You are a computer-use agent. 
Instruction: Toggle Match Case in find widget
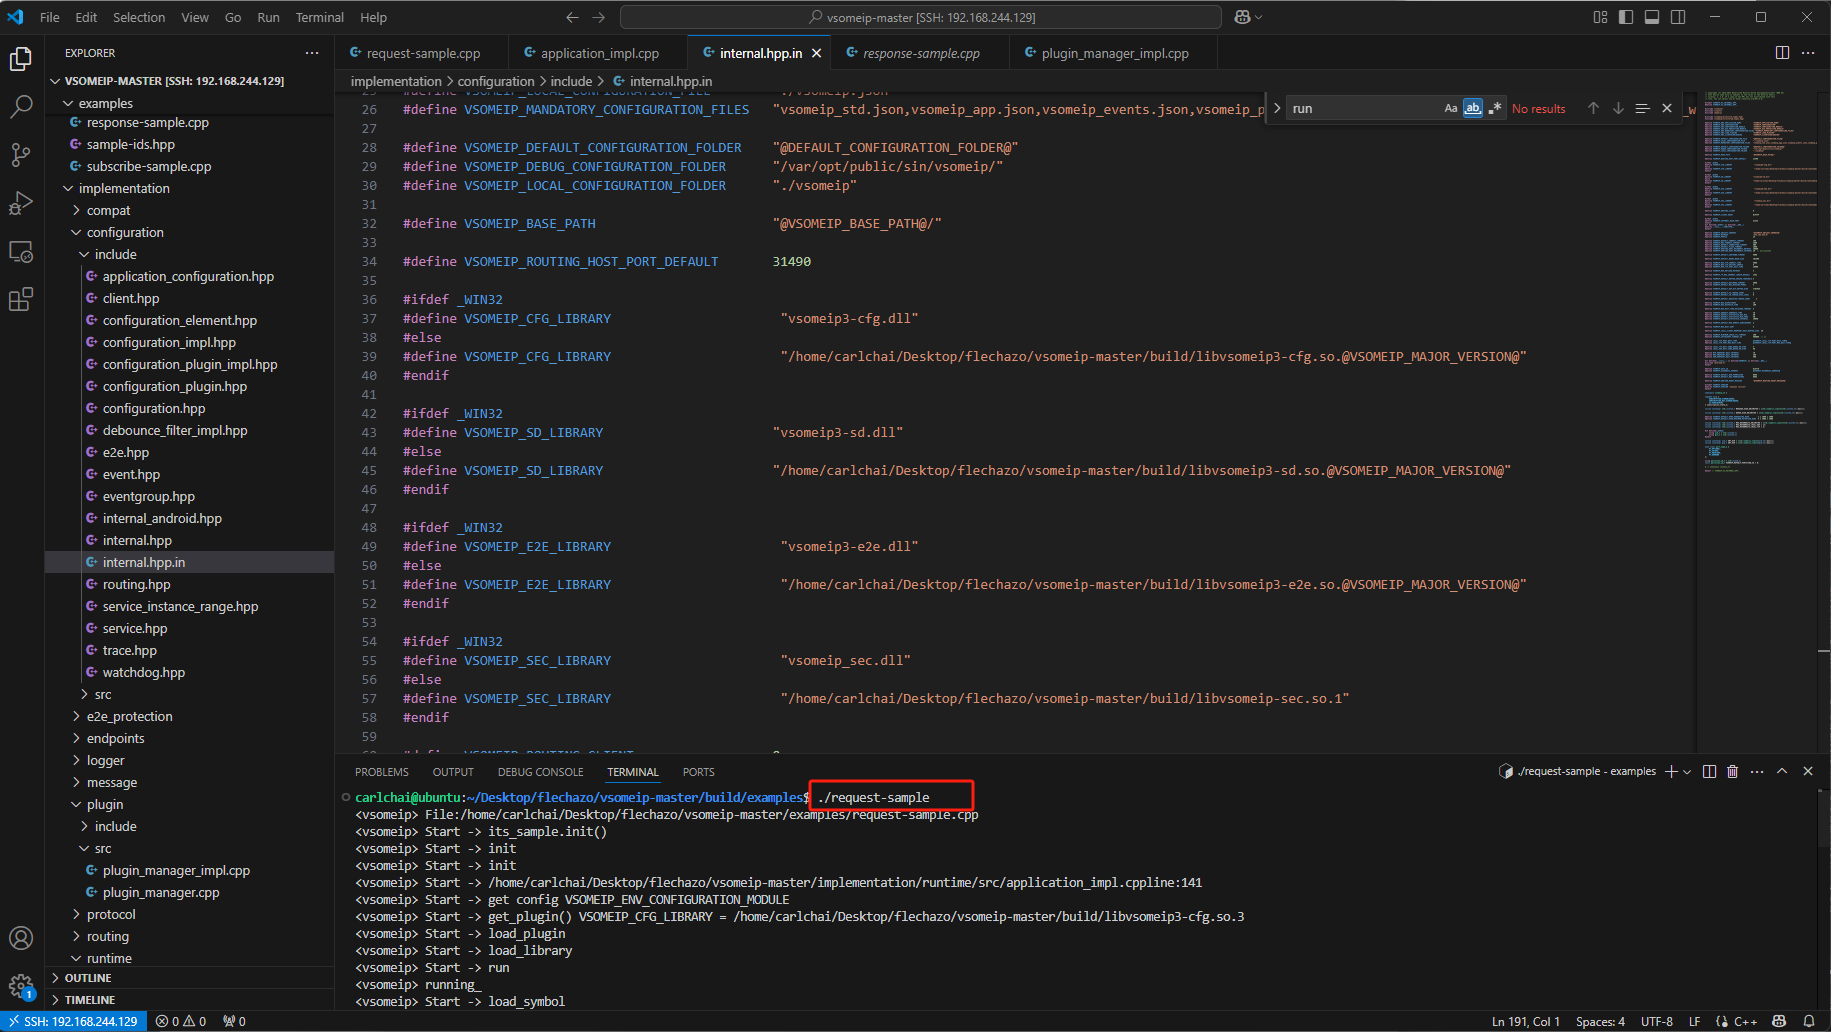1451,108
